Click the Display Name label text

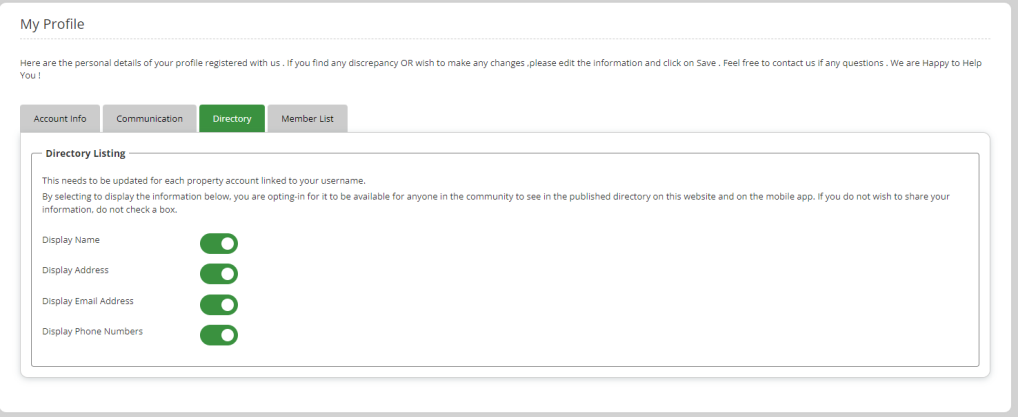(x=71, y=240)
